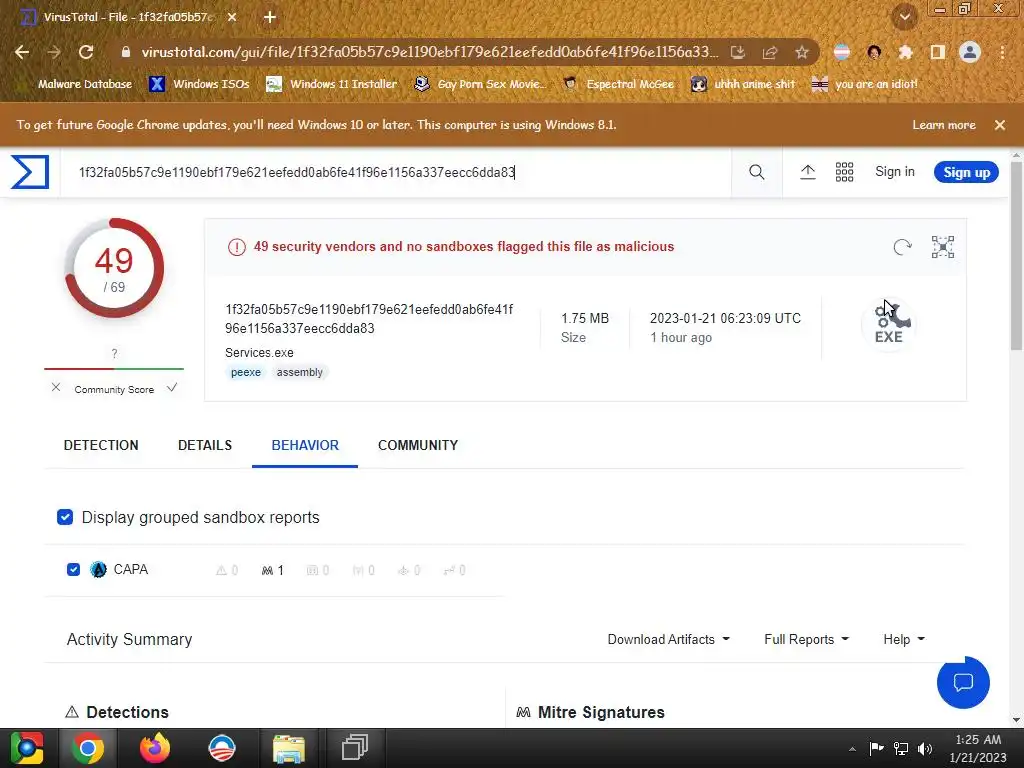The image size is (1024, 768).
Task: Open the Chrome profile avatar
Action: coord(969,52)
